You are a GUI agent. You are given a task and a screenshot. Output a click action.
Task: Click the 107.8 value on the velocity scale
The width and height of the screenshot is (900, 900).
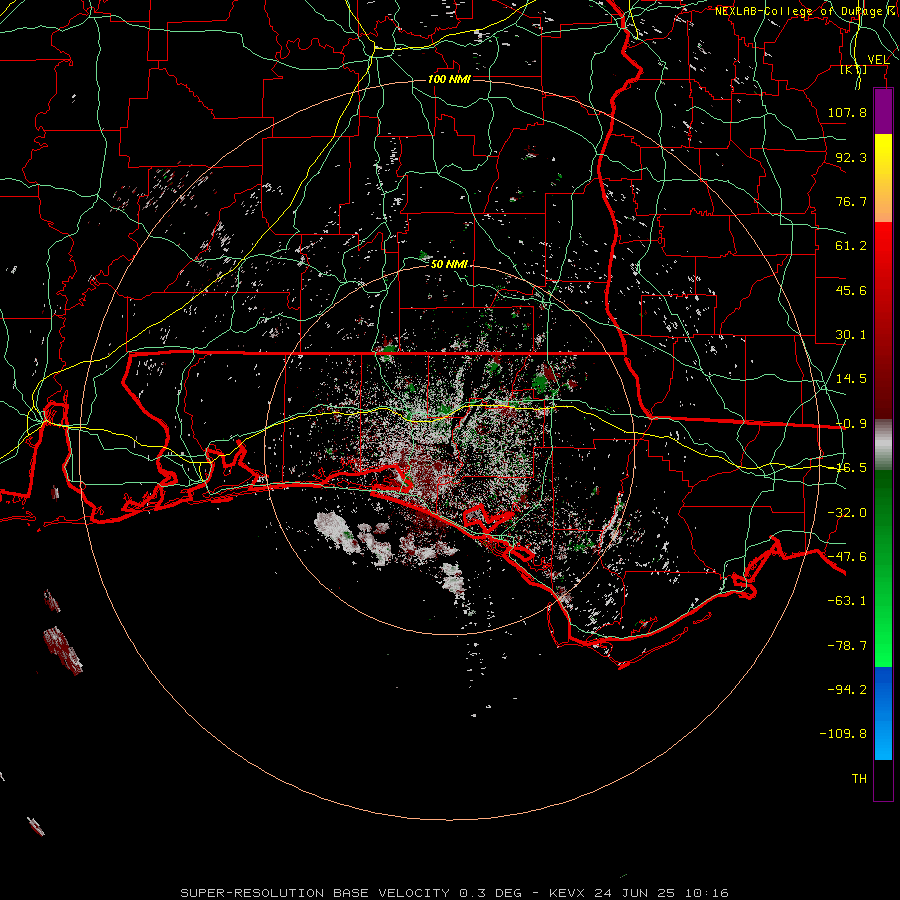click(847, 112)
